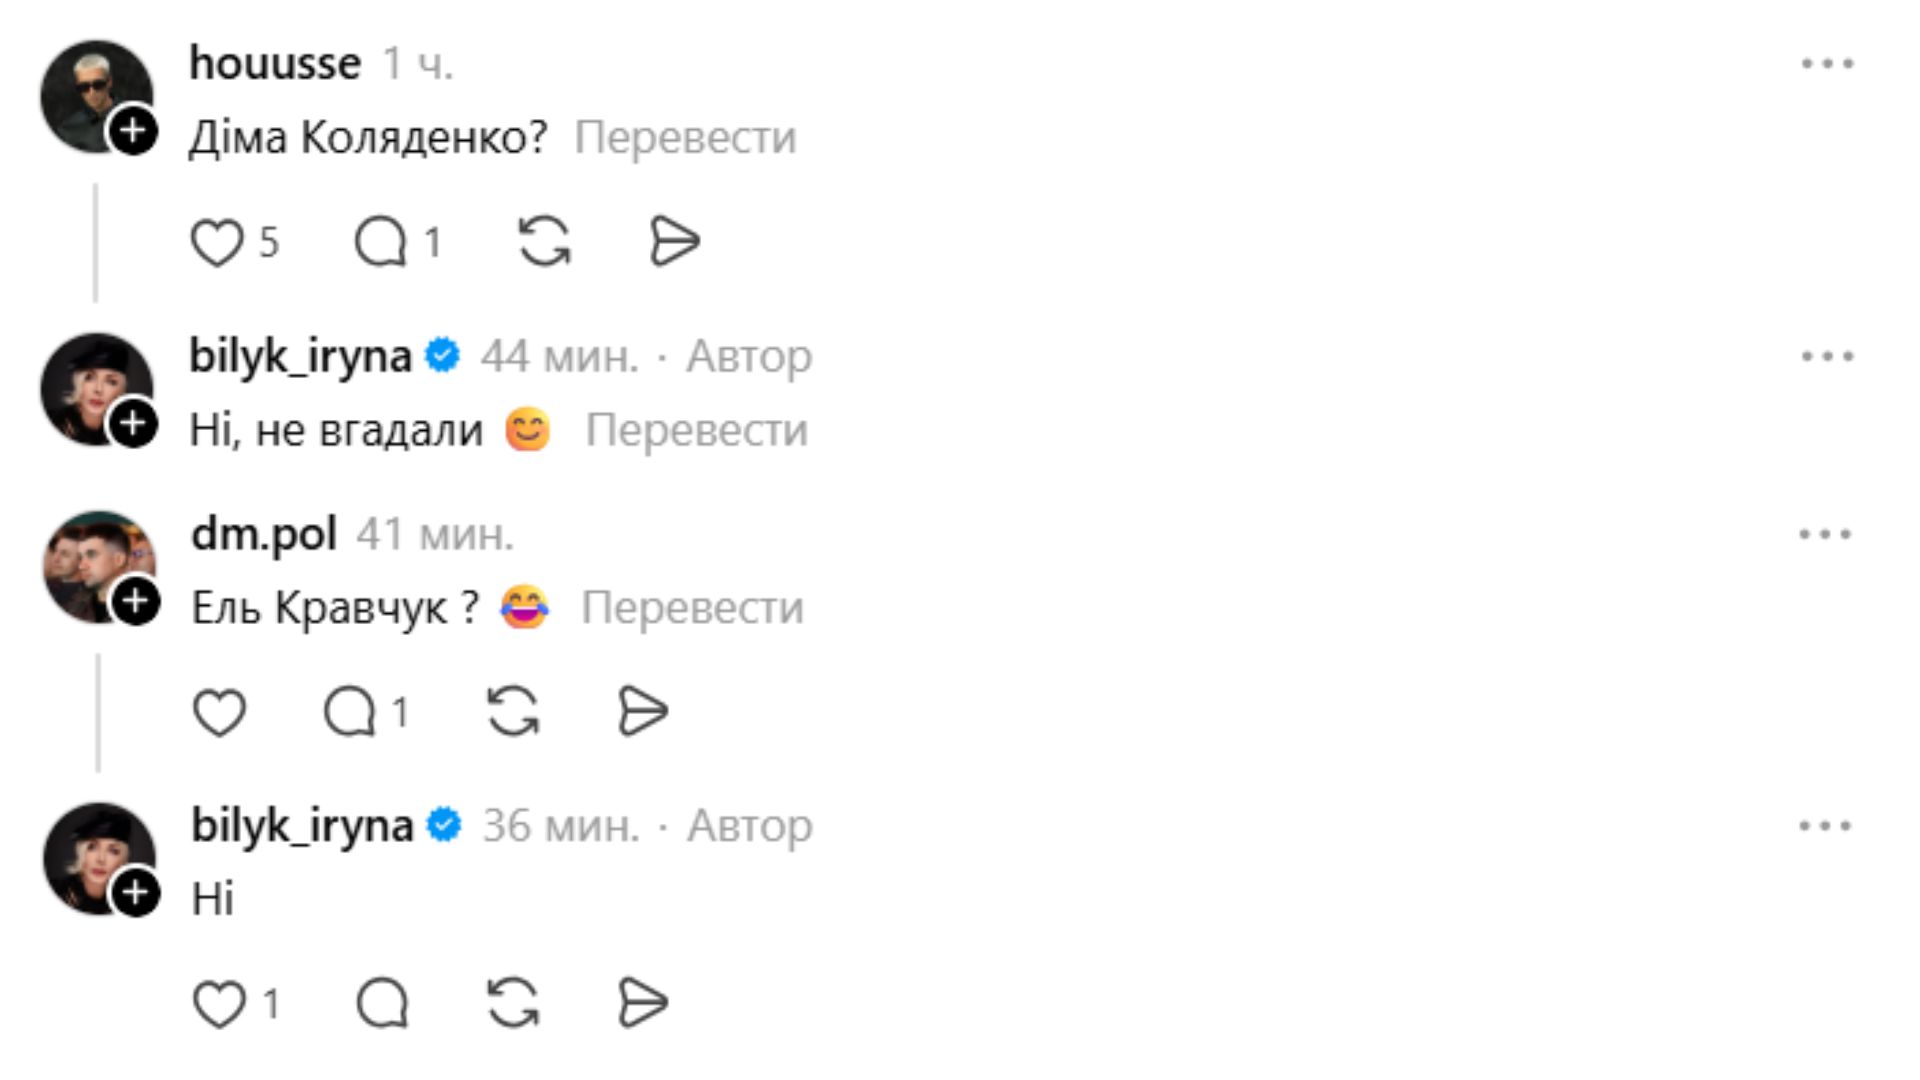Like dm.pol's Ель Кравчук comment
The image size is (1920, 1080).
pos(219,713)
